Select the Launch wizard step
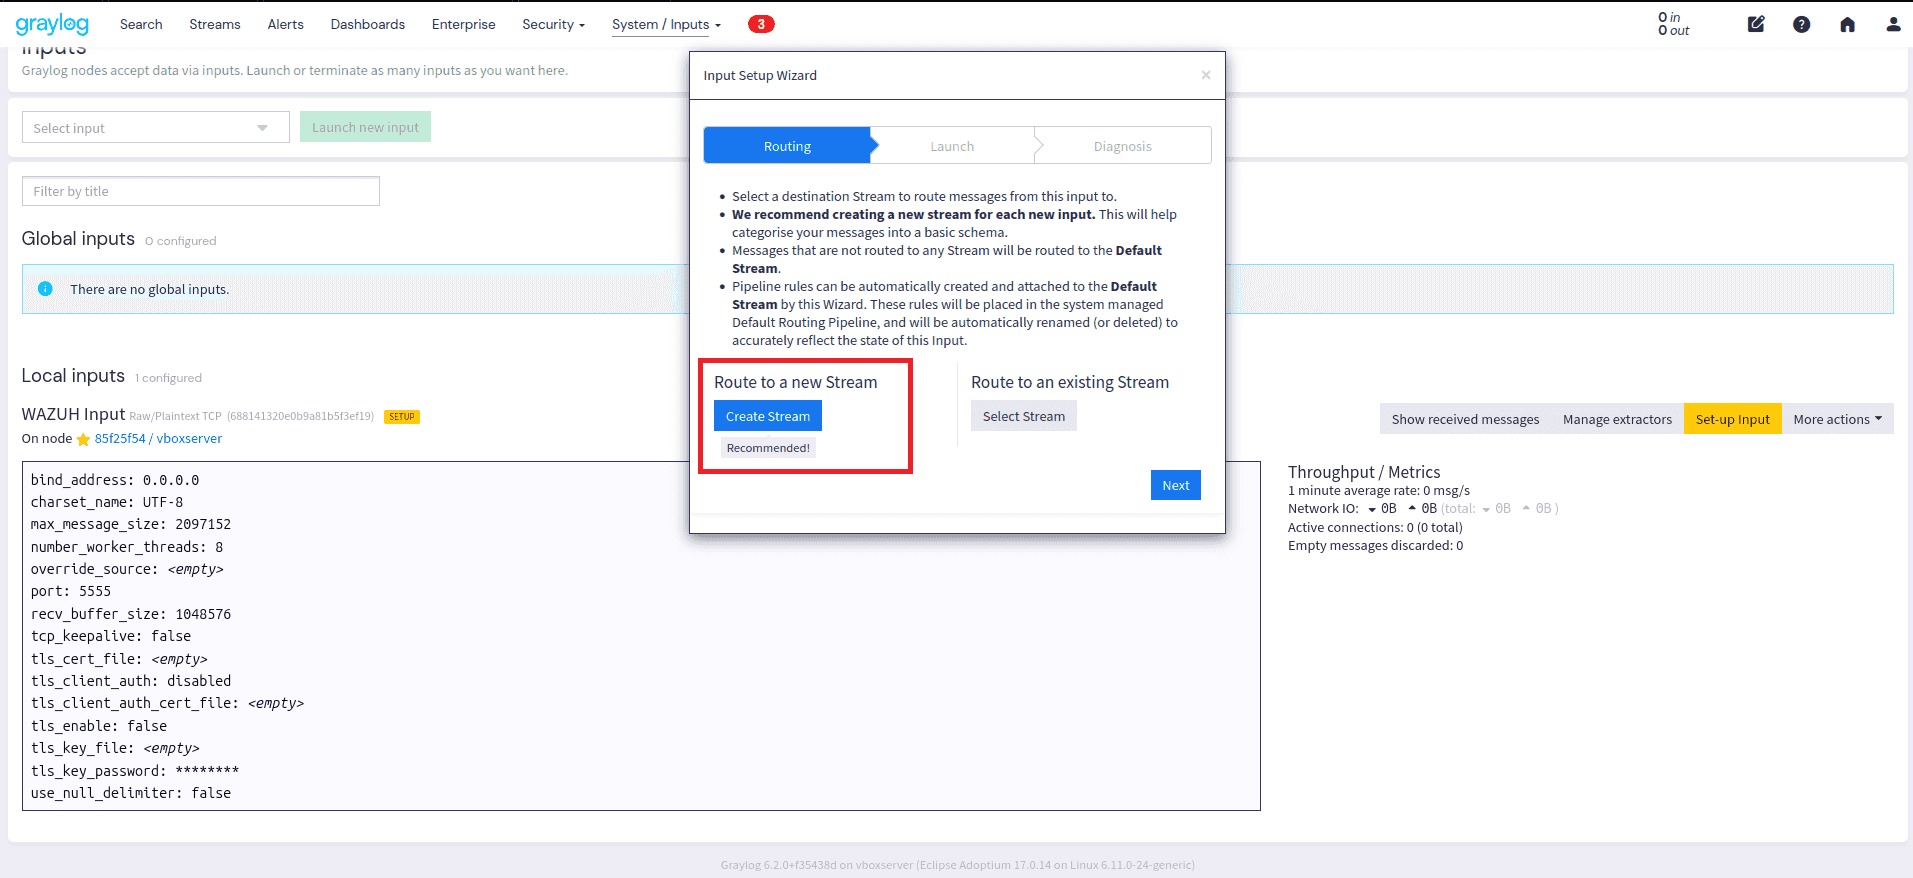Image resolution: width=1913 pixels, height=878 pixels. click(x=952, y=146)
